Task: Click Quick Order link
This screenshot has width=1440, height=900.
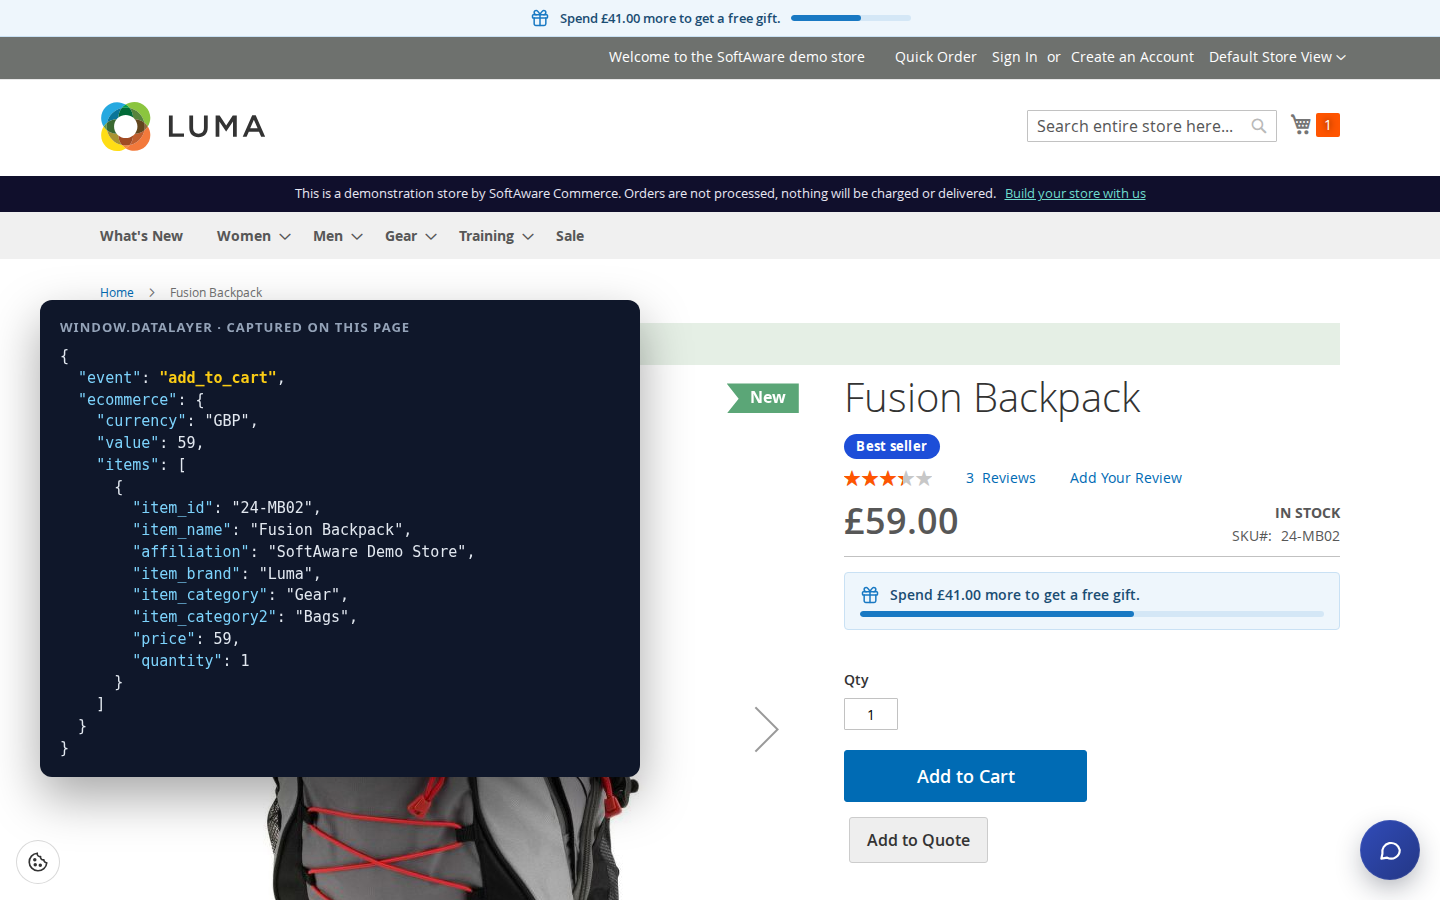Action: pyautogui.click(x=936, y=57)
